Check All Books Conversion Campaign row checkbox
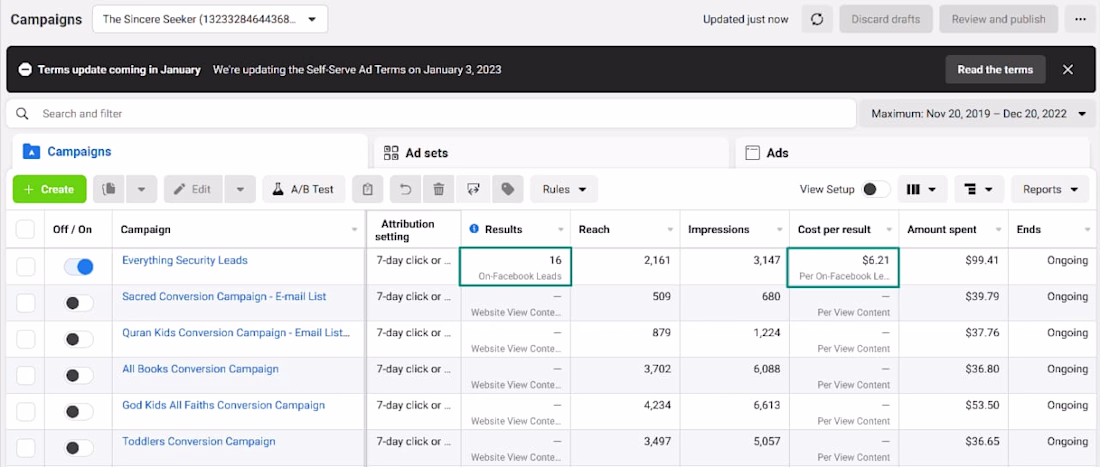Viewport: 1100px width, 467px height. (x=25, y=376)
